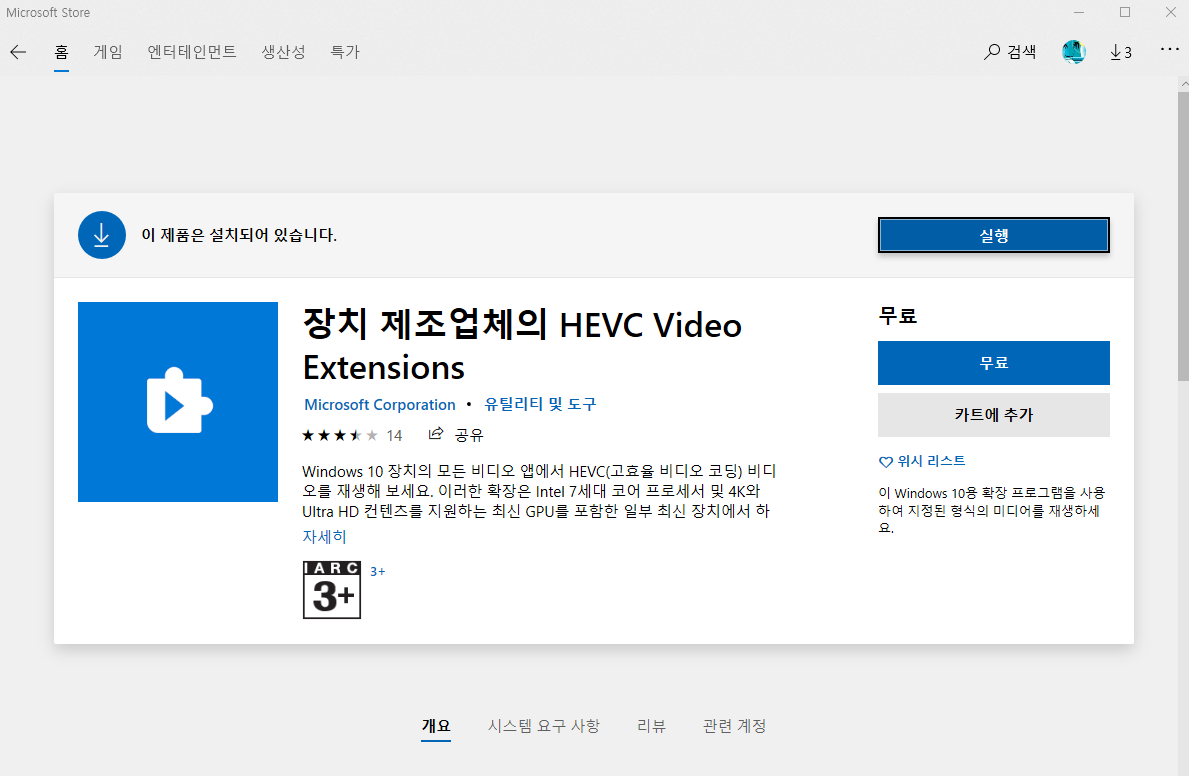Click the rating count 14

point(394,435)
